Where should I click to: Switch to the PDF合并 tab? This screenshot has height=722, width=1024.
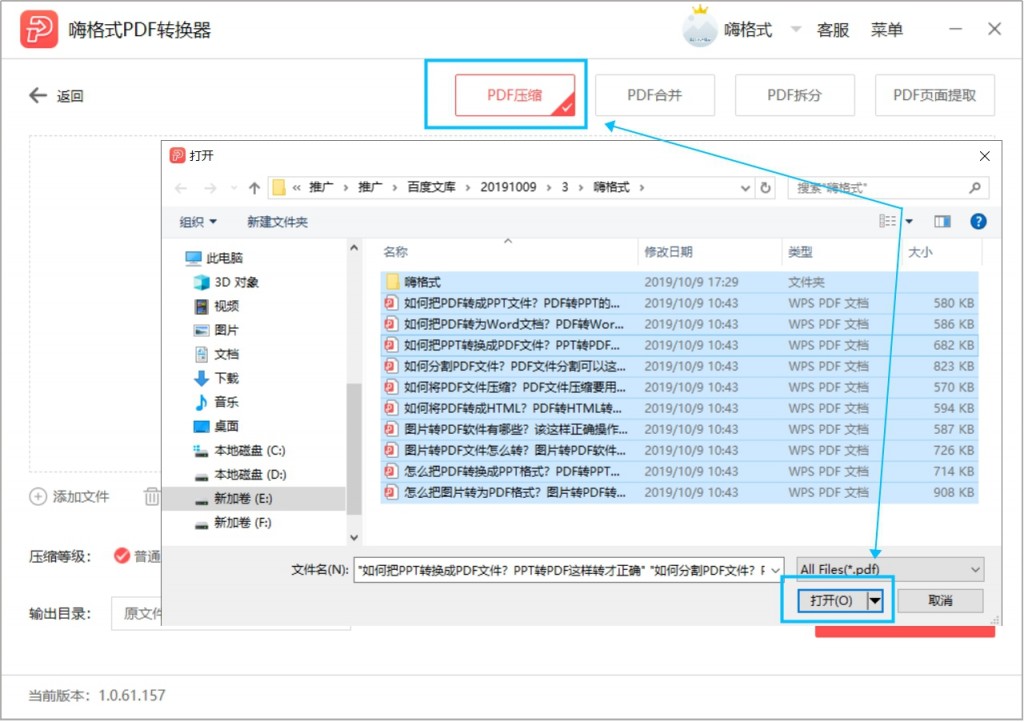click(x=654, y=95)
